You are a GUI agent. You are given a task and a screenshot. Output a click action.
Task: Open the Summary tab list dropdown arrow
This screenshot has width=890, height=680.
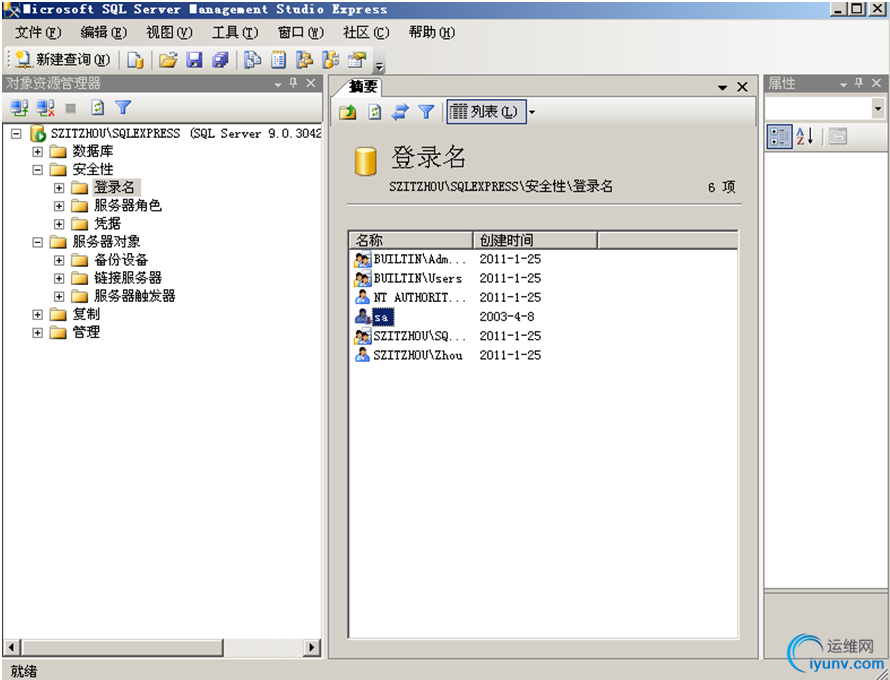coord(723,87)
